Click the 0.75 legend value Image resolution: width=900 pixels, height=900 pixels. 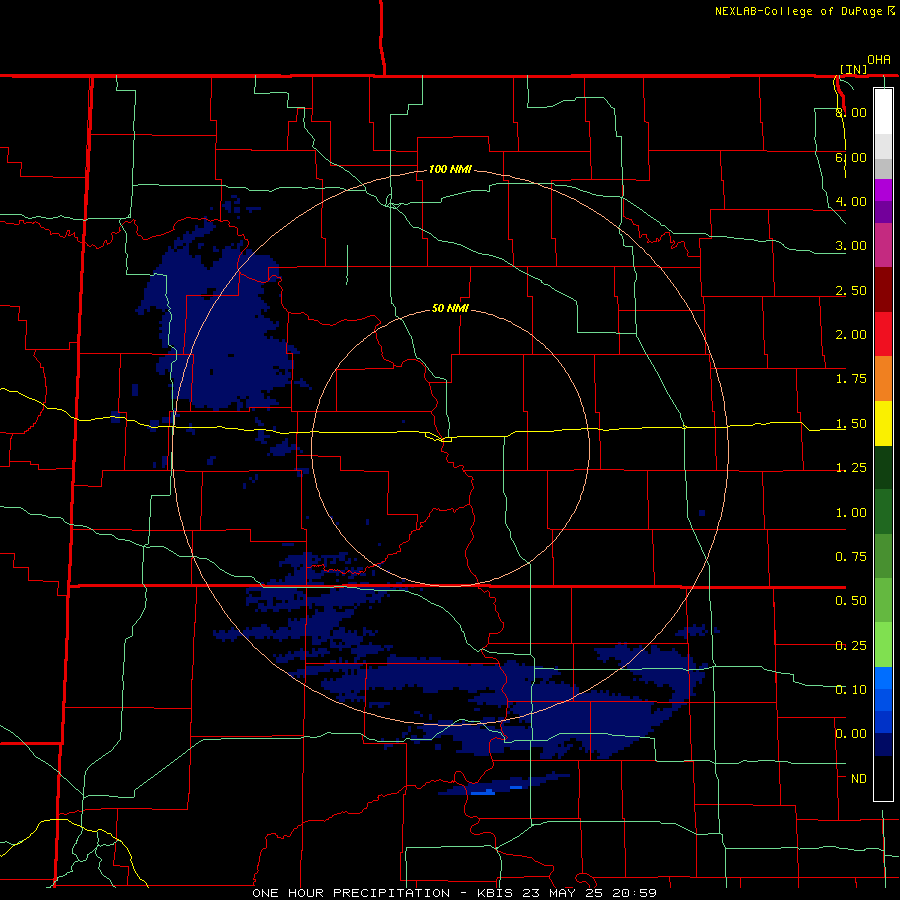tap(851, 557)
